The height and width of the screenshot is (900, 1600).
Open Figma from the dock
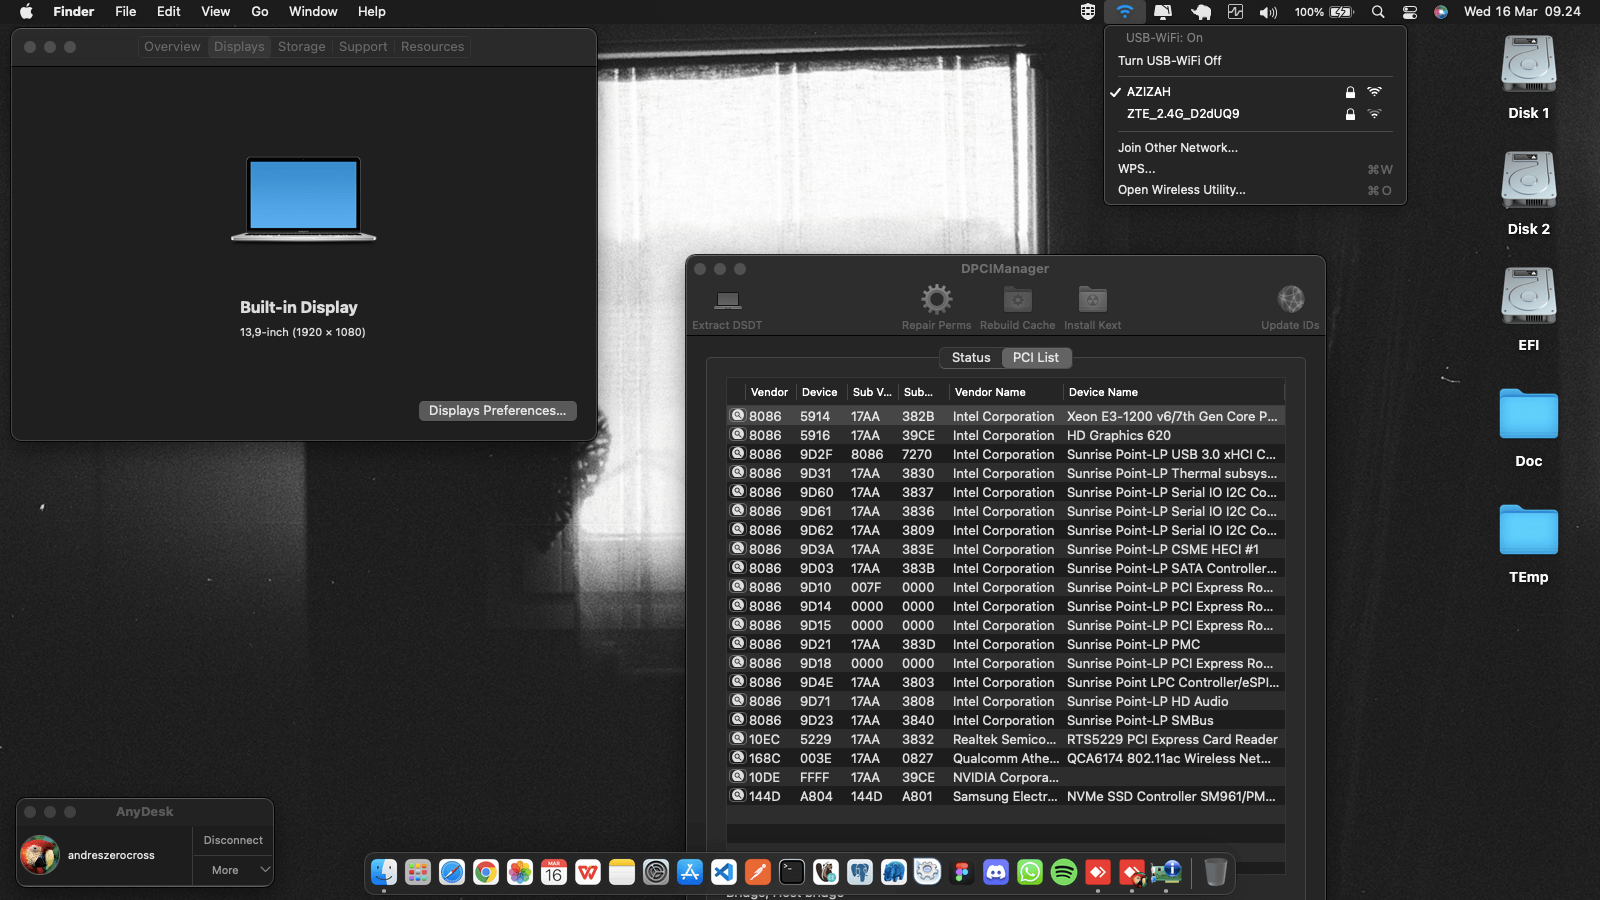pyautogui.click(x=962, y=872)
